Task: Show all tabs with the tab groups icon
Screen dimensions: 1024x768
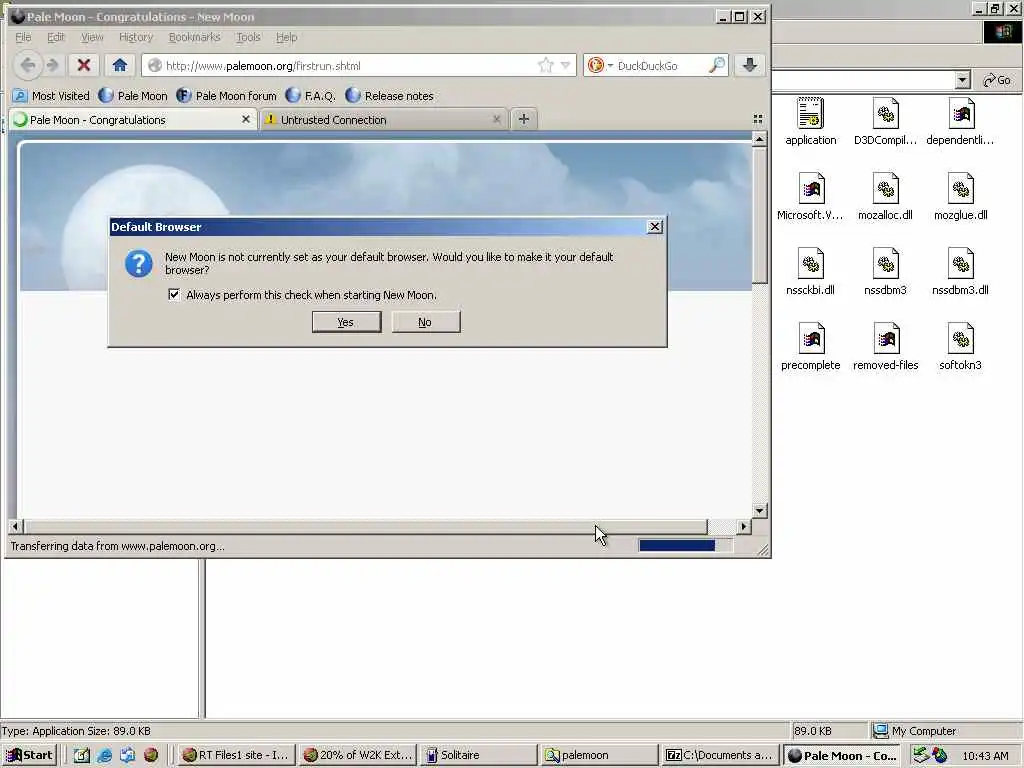Action: pyautogui.click(x=758, y=119)
